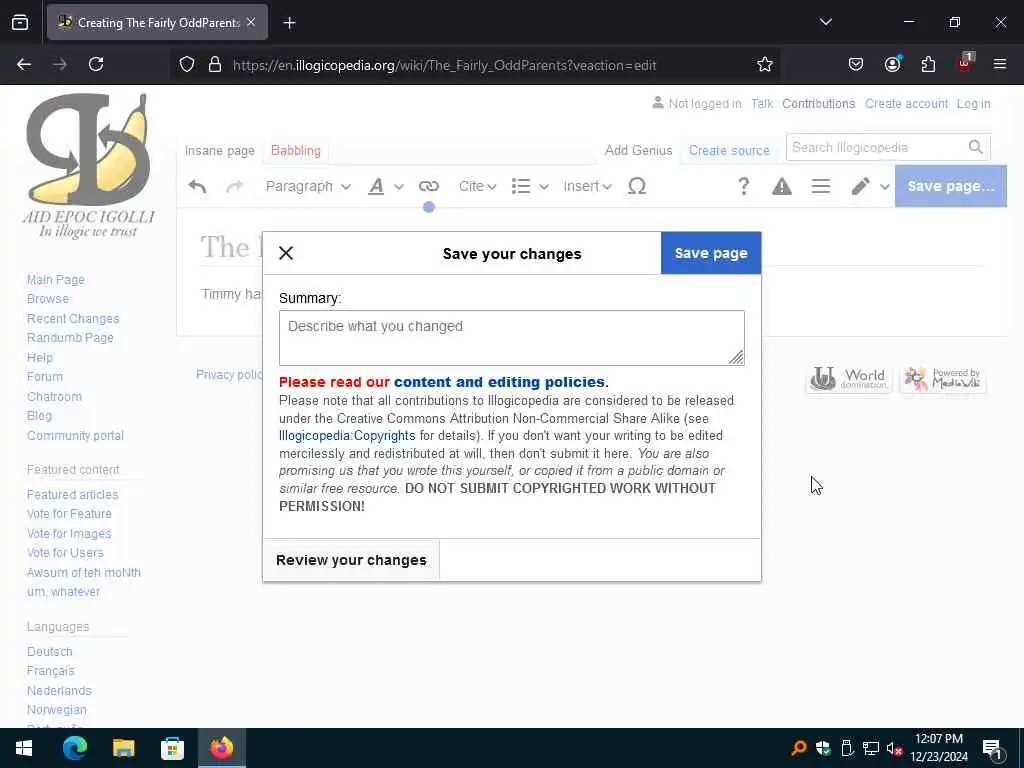This screenshot has height=768, width=1024.
Task: Close the Creating The Fairly OddParents tab
Action: point(251,22)
